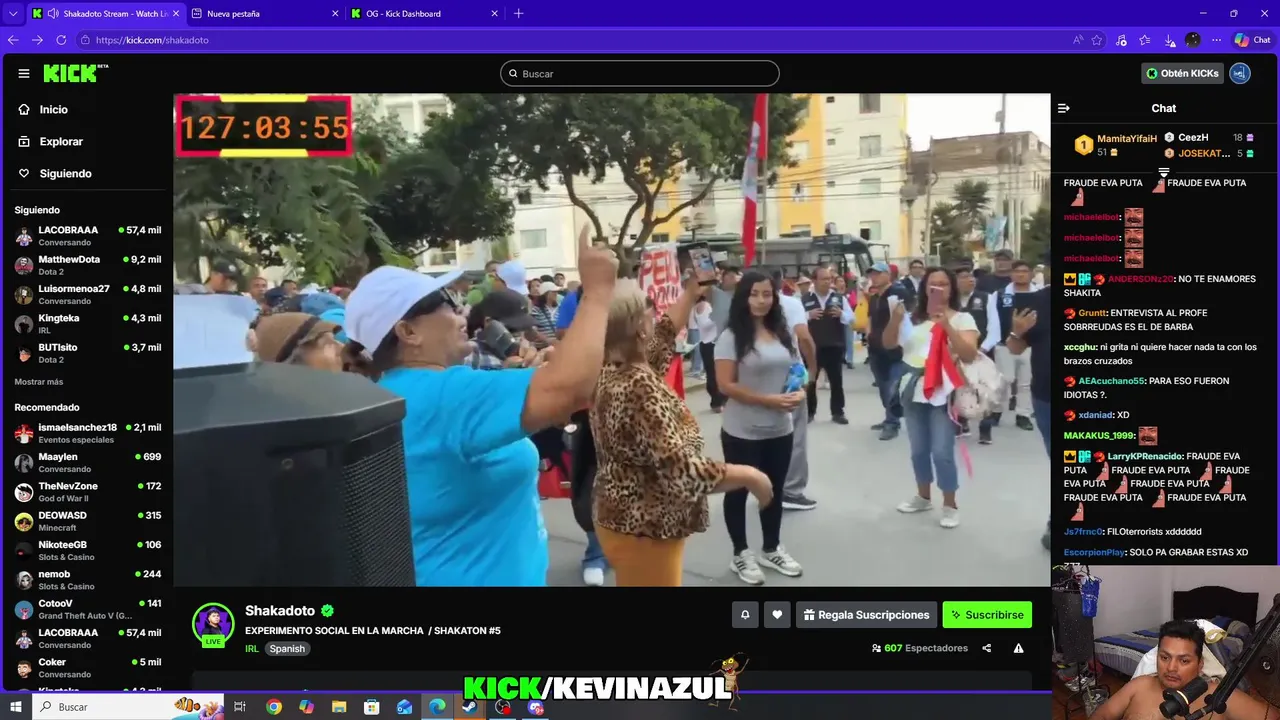
Task: Switch to Nueva pestaña tab
Action: pos(263,13)
